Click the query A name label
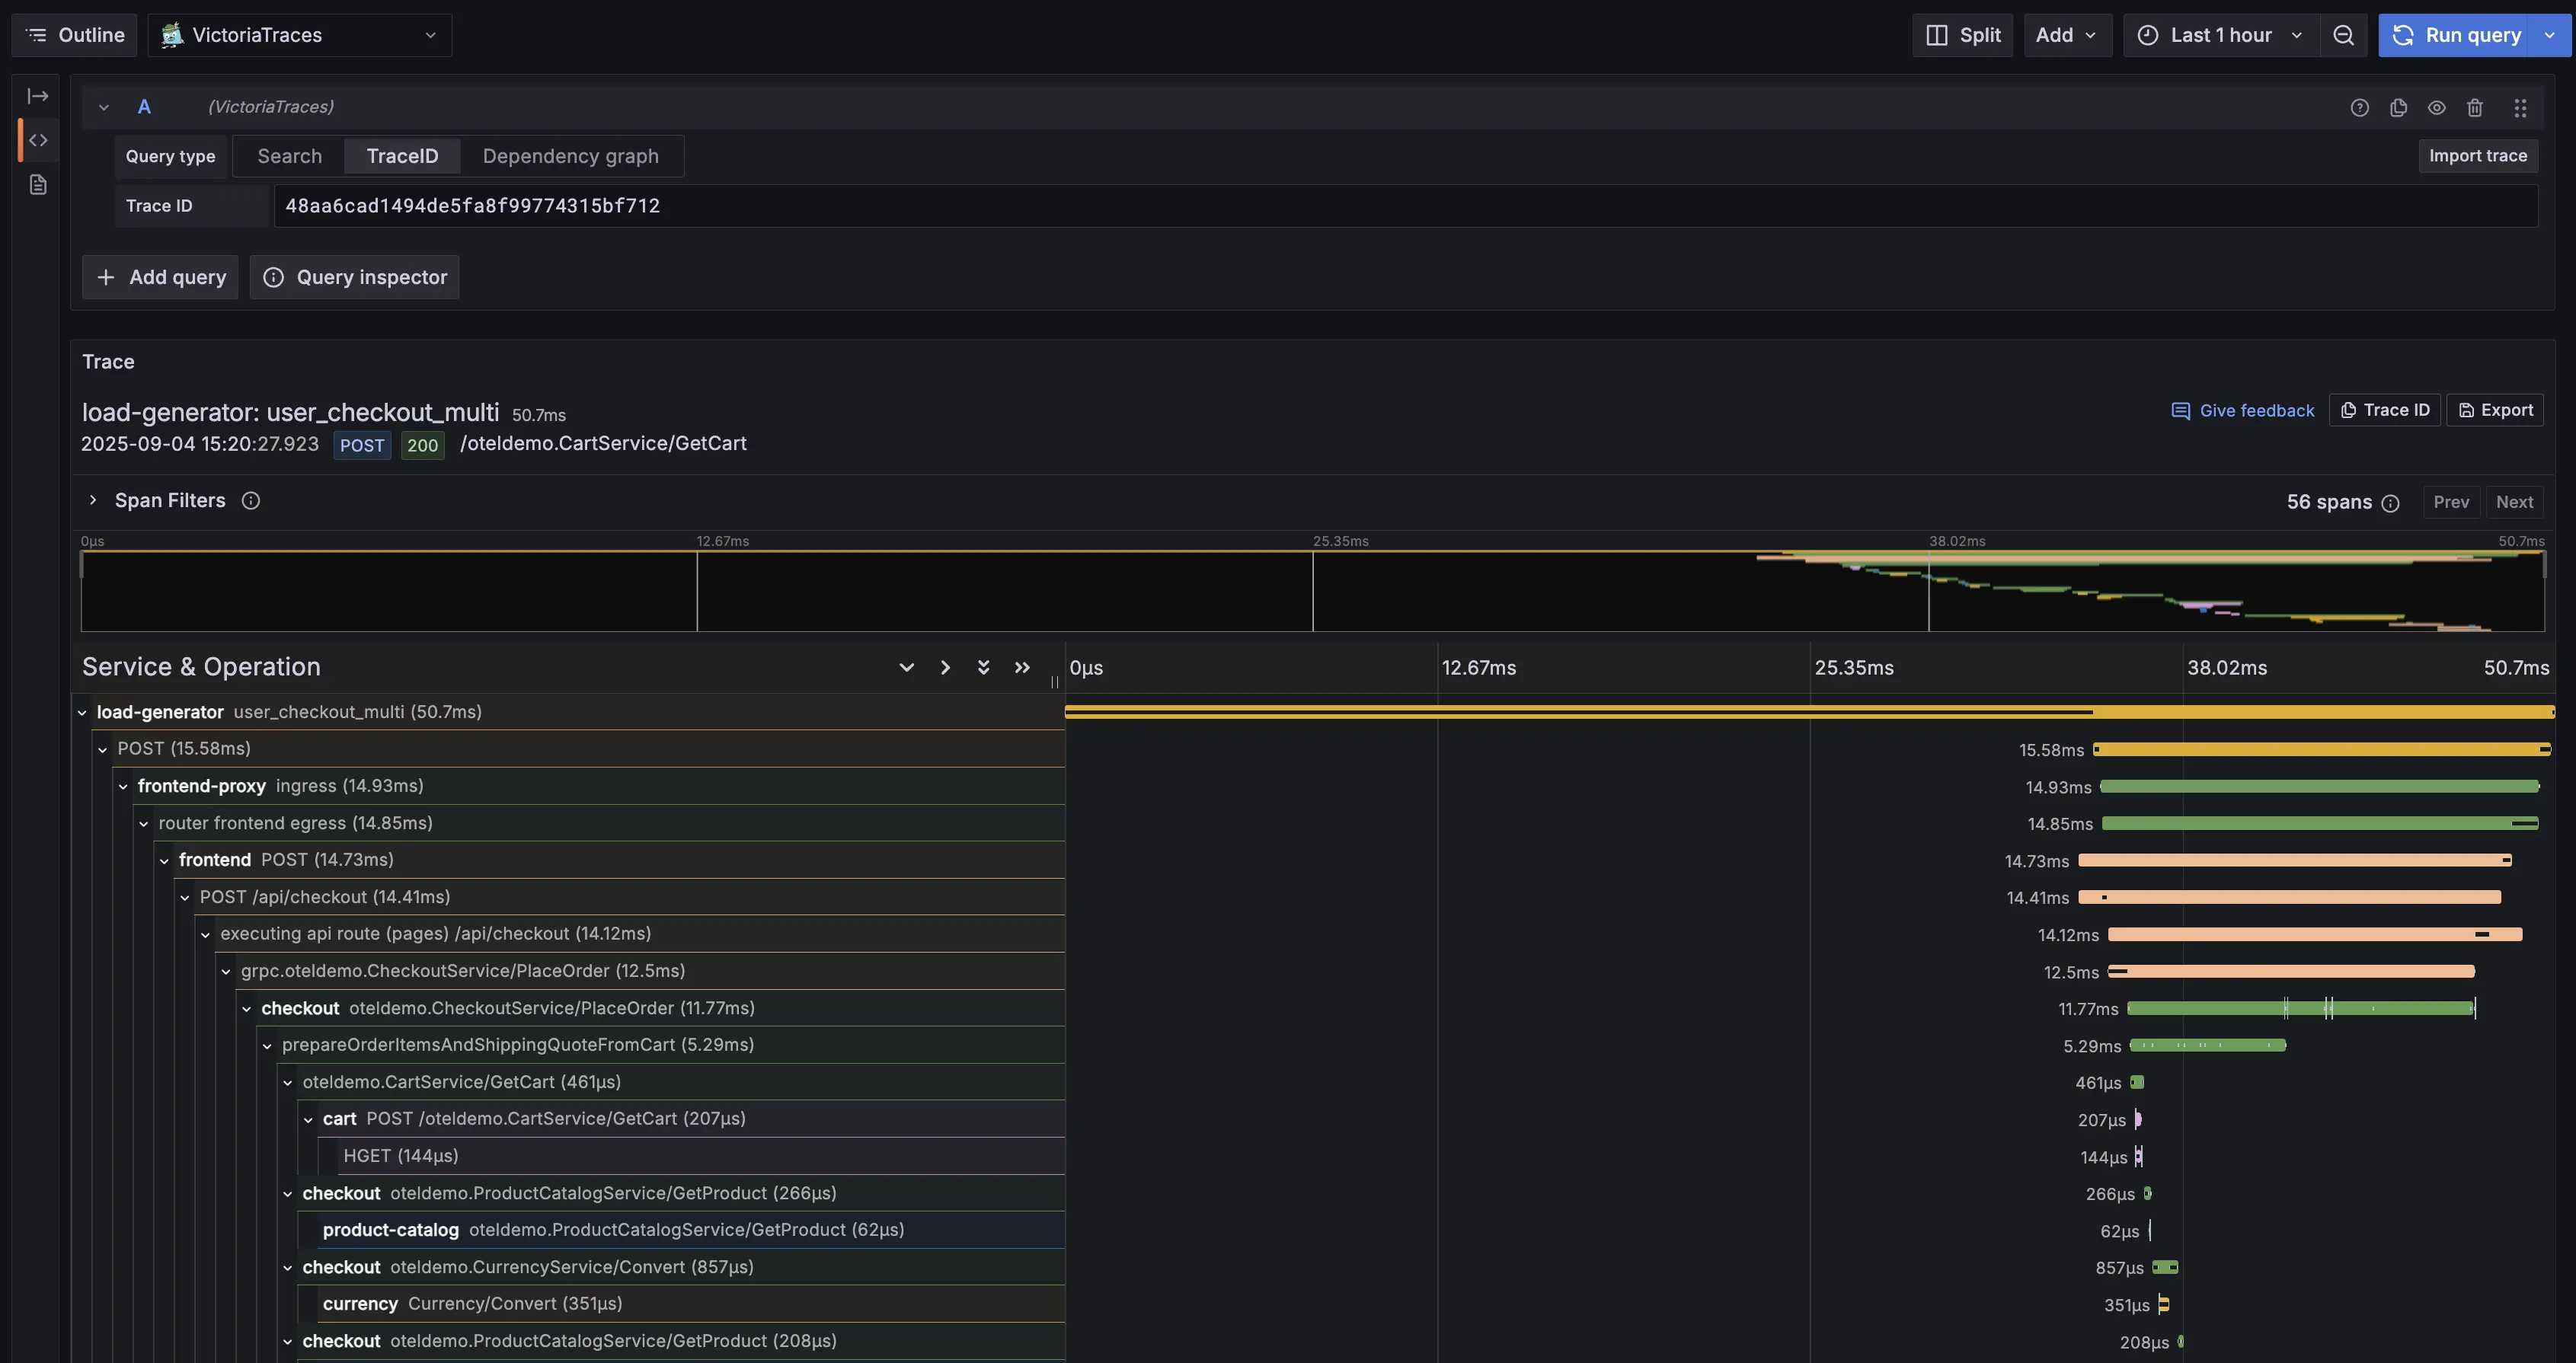The height and width of the screenshot is (1363, 2576). 144,107
